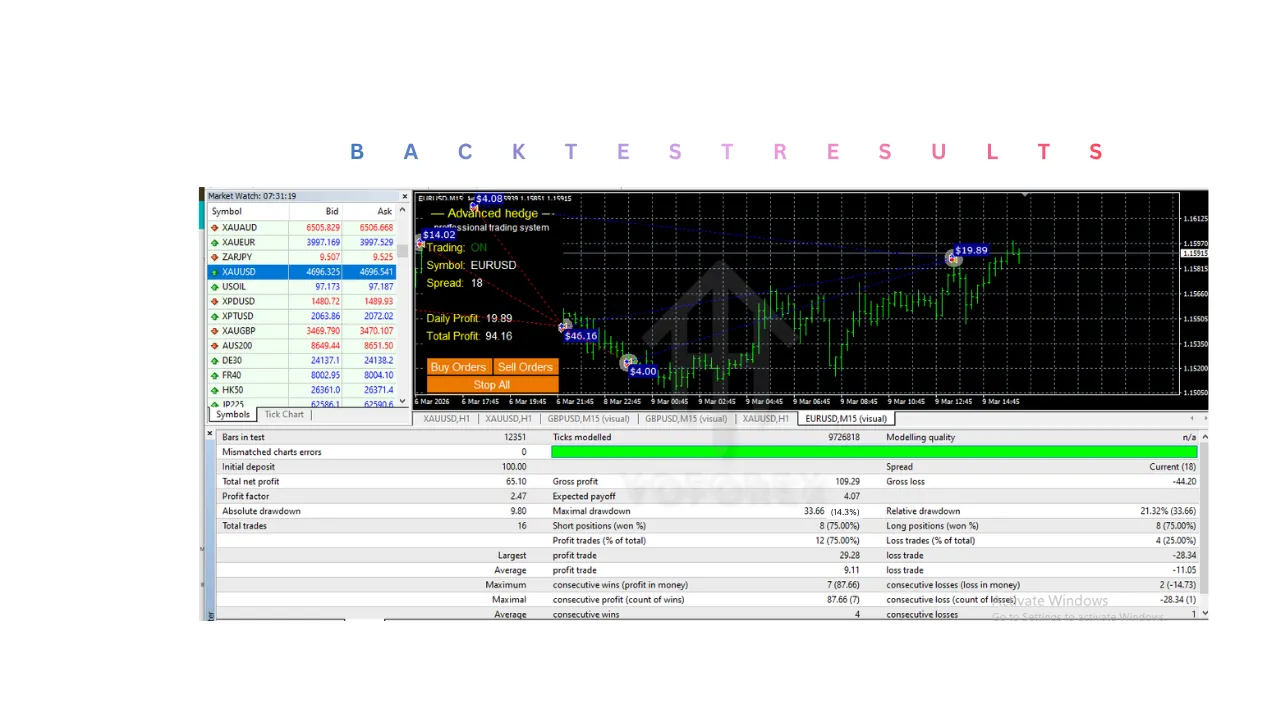The image size is (1280, 720).
Task: Click the up arrow icon beside XAUUSD
Action: point(214,272)
